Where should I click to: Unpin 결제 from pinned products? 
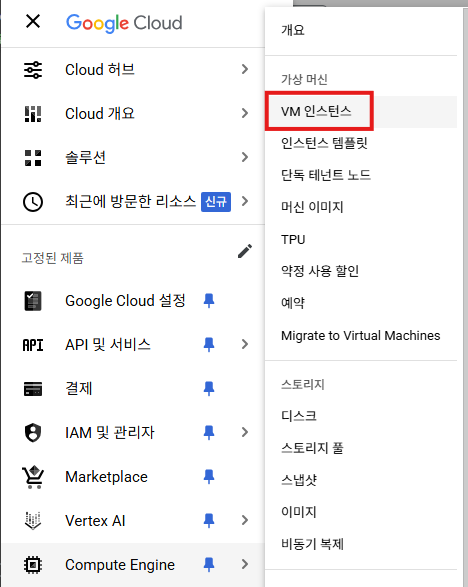point(209,389)
